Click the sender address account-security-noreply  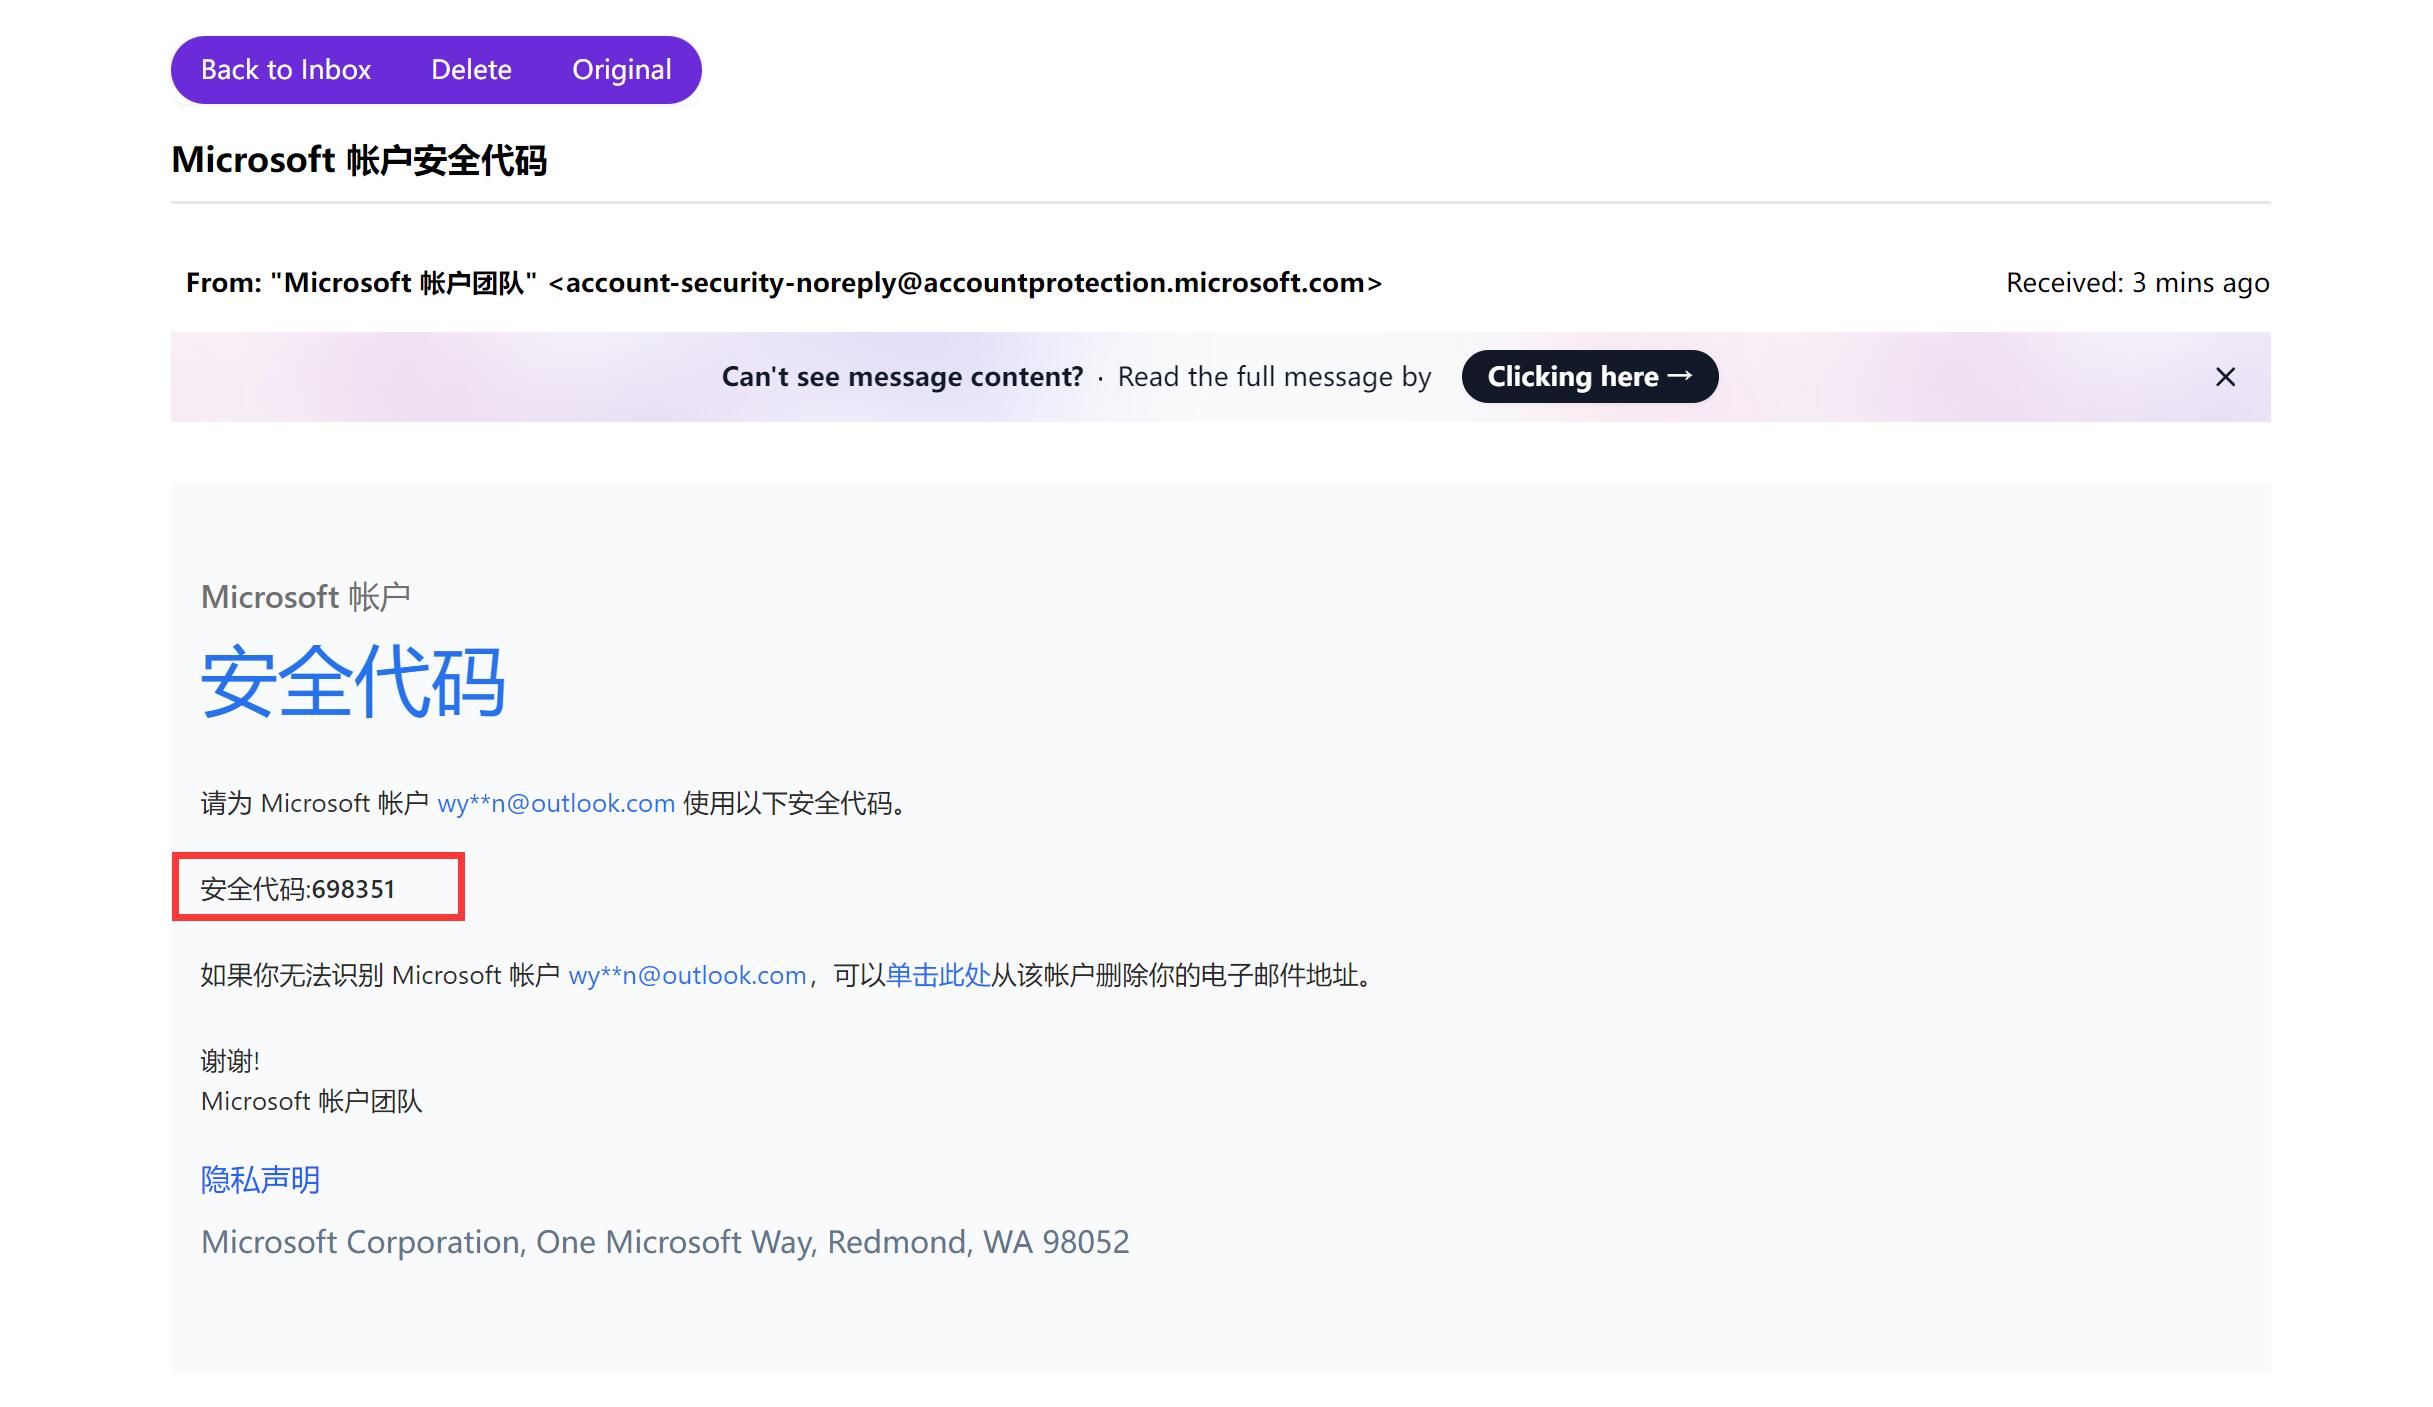(965, 283)
